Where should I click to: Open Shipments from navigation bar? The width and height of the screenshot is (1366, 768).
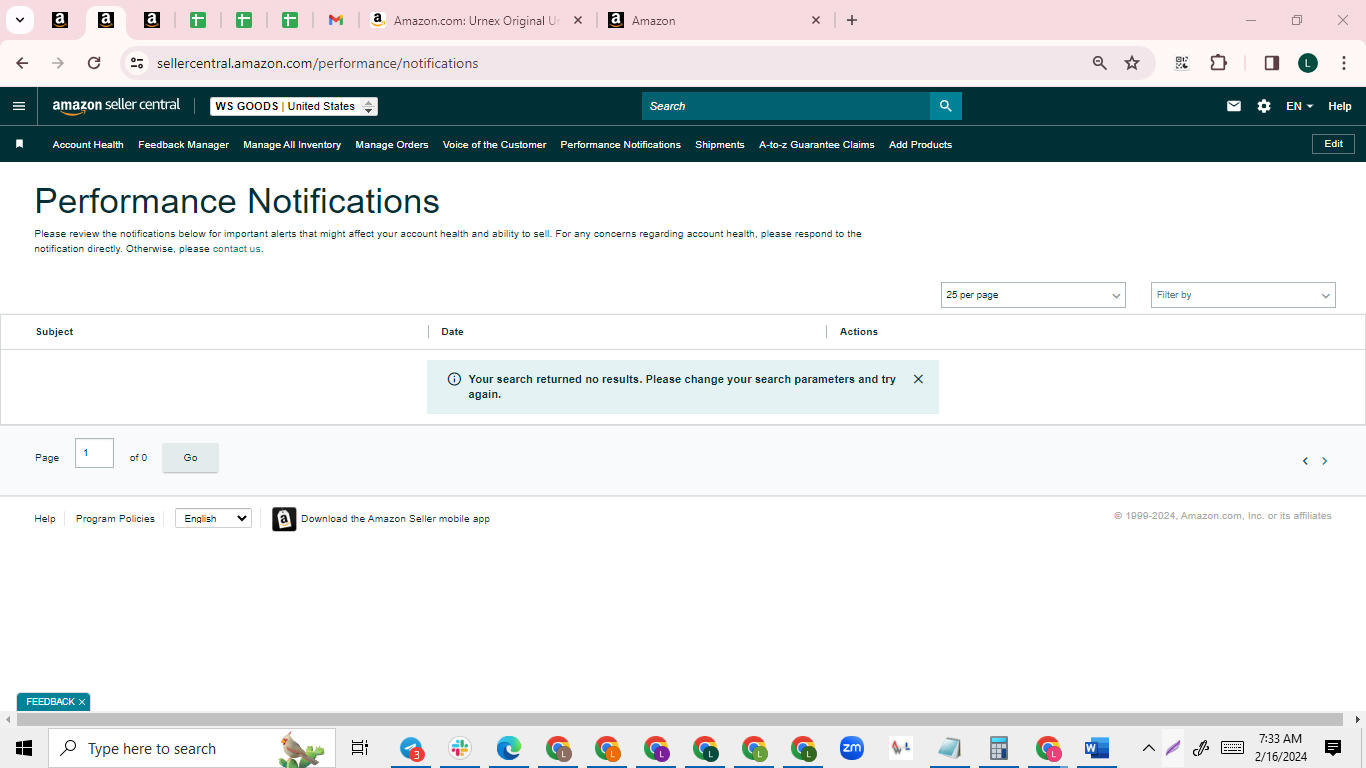point(720,145)
